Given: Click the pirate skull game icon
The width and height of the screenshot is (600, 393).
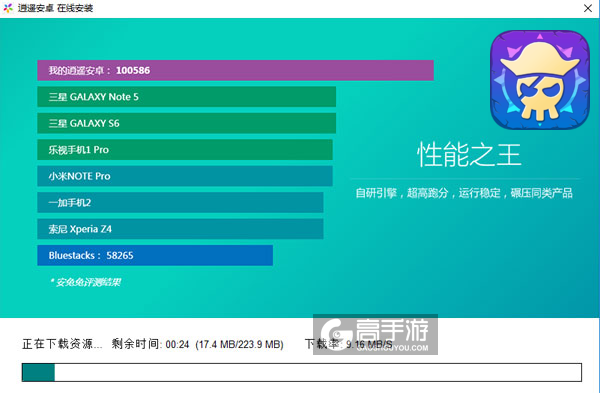Looking at the screenshot, I should tap(540, 80).
